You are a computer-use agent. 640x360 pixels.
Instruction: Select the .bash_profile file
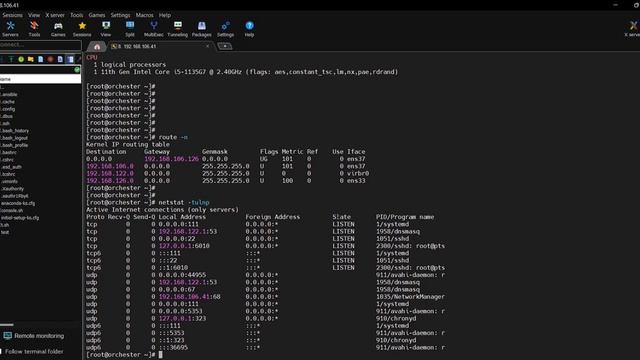(14, 145)
